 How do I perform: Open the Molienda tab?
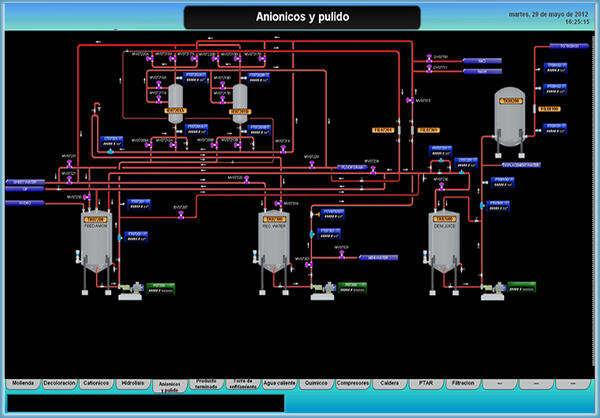tap(23, 384)
